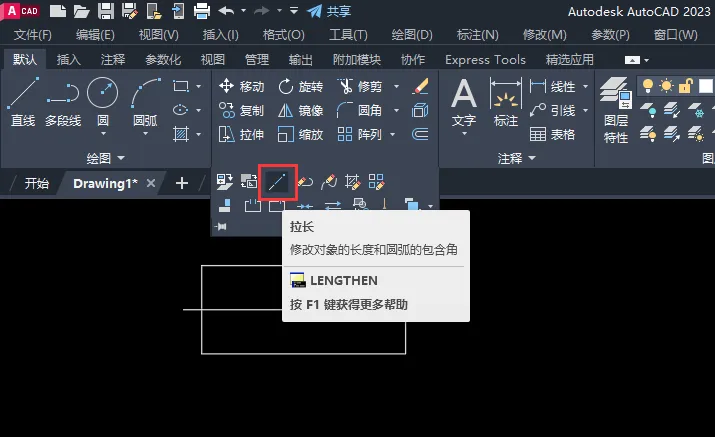Expand the Circle (圆) options arrow
Image resolution: width=715 pixels, height=437 pixels.
coord(103,134)
